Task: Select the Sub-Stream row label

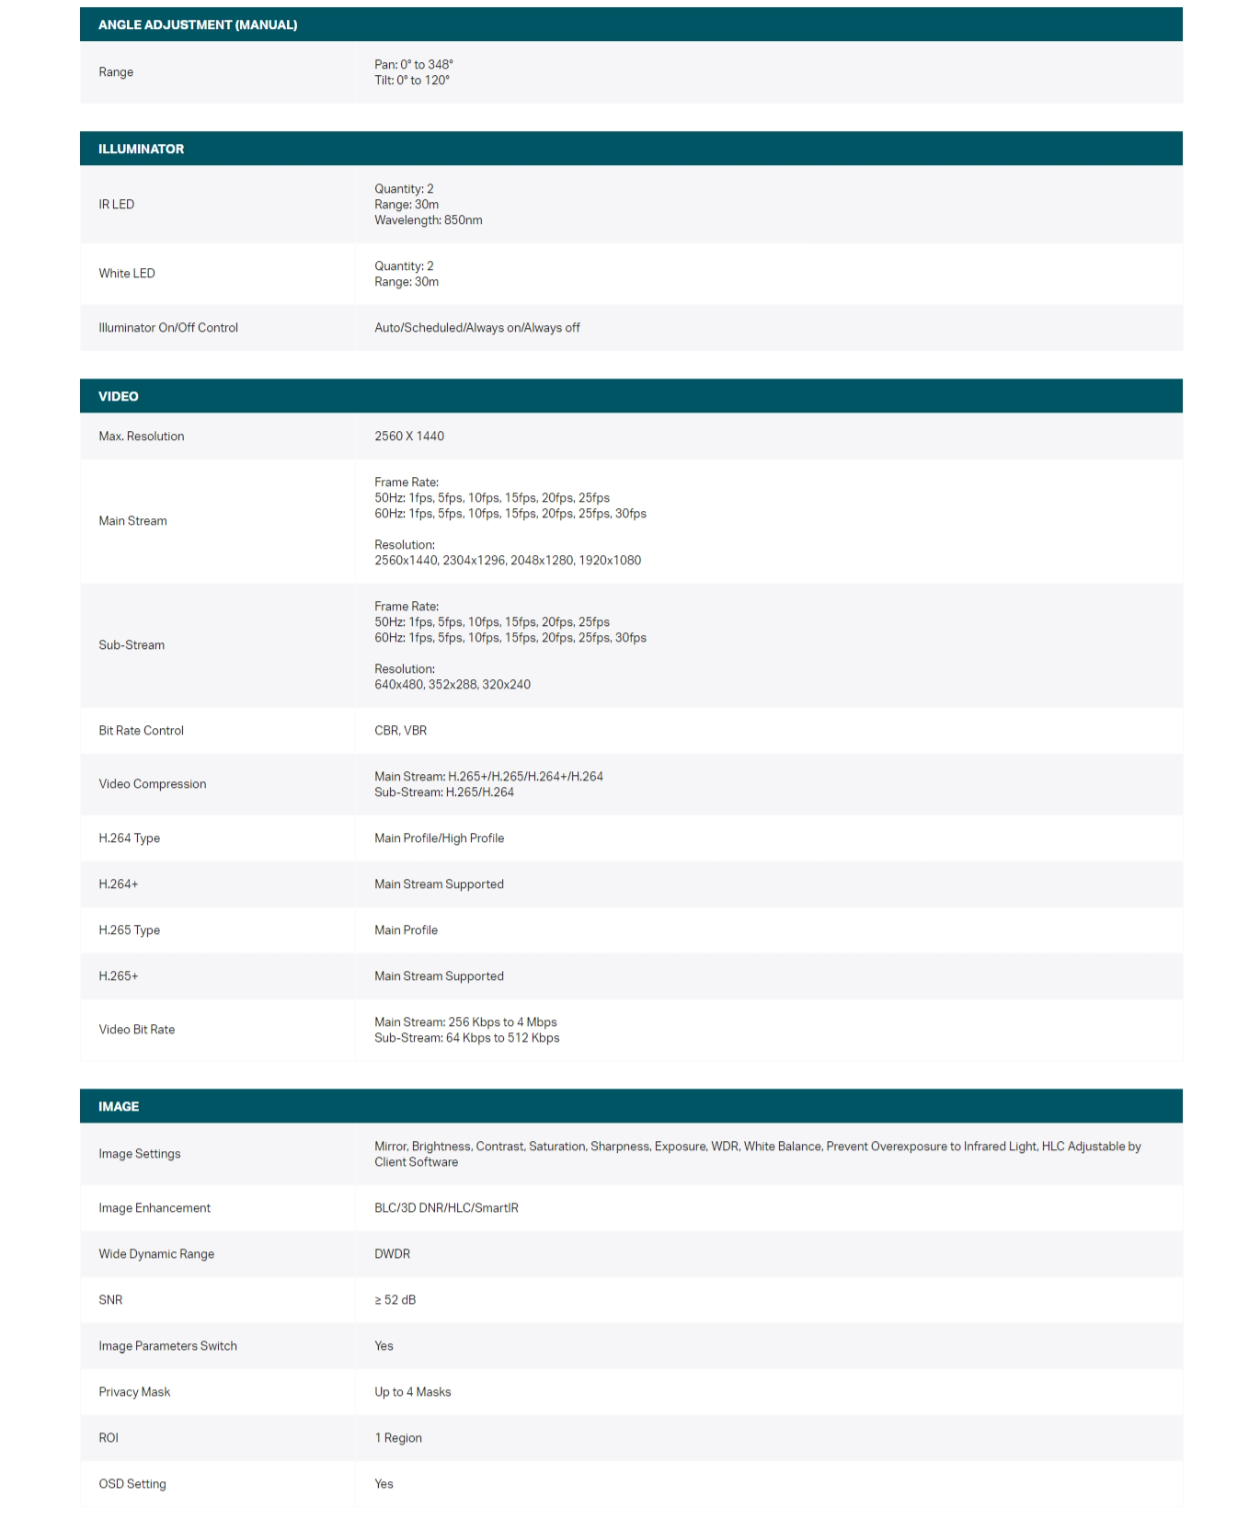Action: point(131,645)
